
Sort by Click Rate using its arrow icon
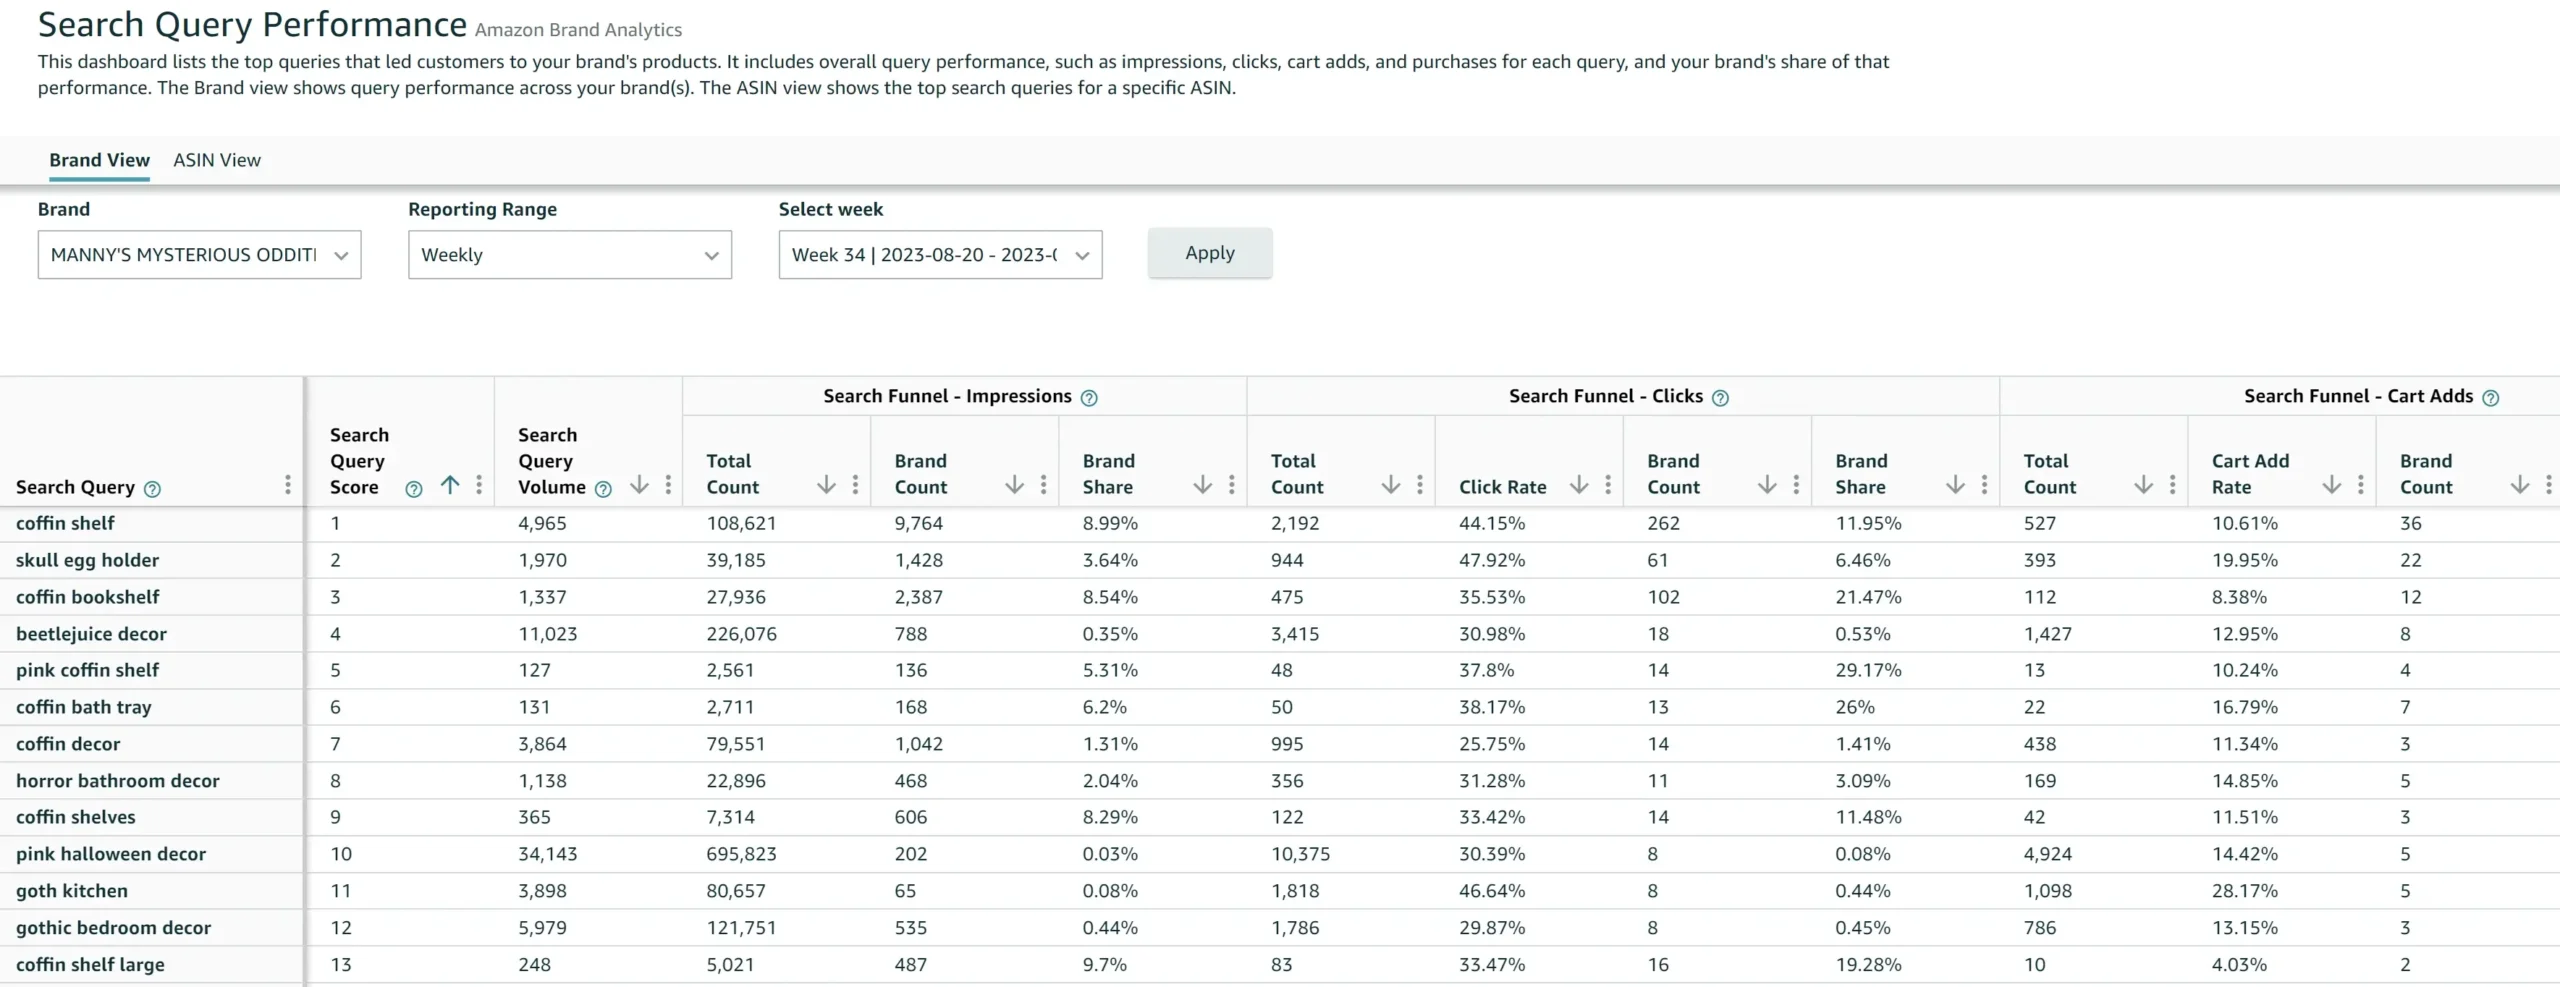click(x=1579, y=484)
